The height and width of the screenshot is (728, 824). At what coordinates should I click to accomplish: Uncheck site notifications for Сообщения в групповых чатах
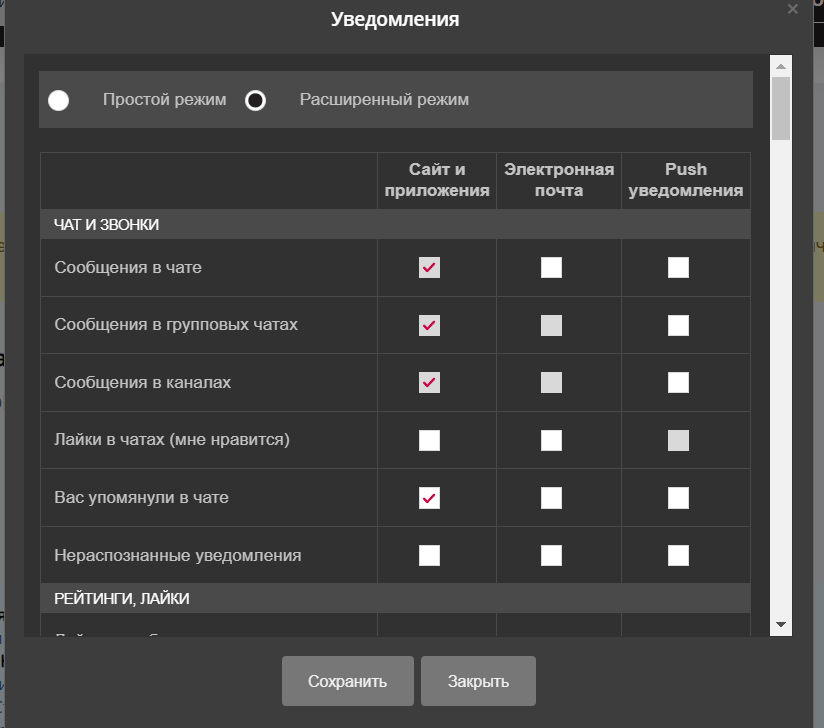pyautogui.click(x=429, y=325)
